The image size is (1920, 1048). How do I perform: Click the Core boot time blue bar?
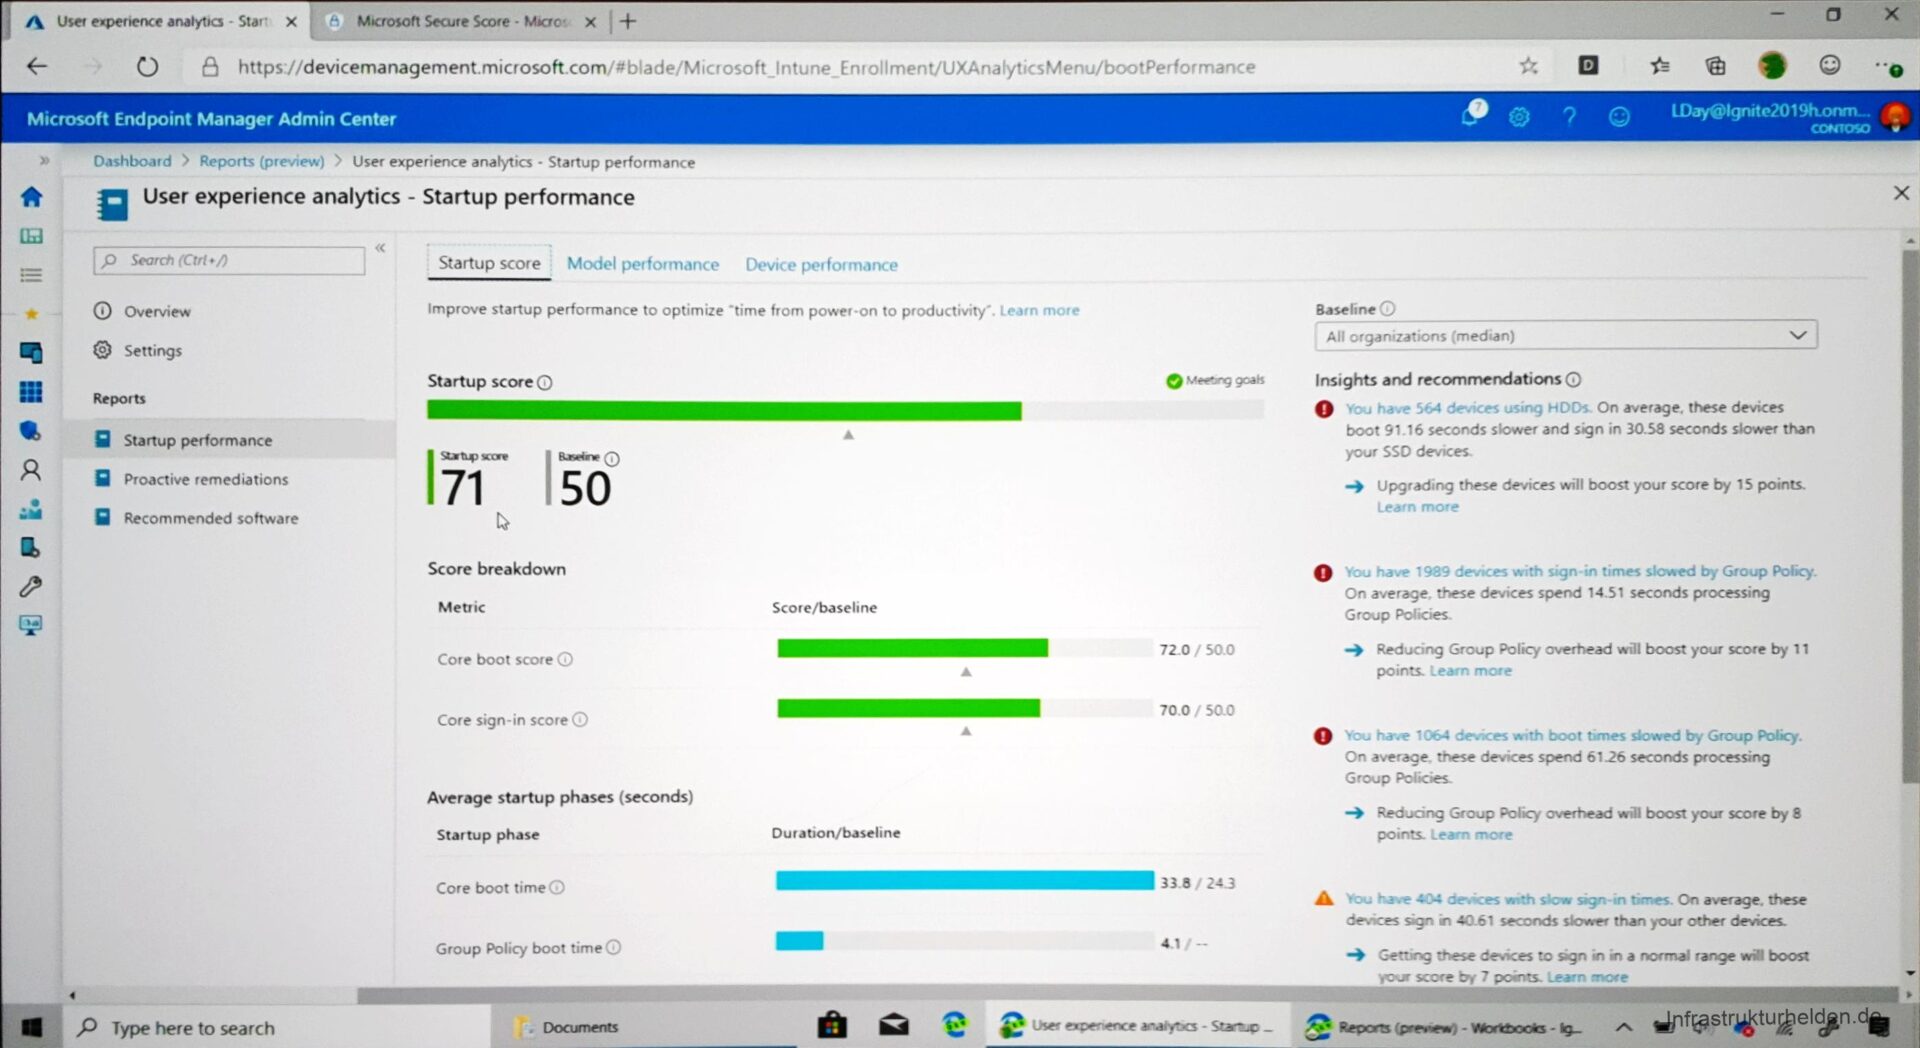point(964,881)
